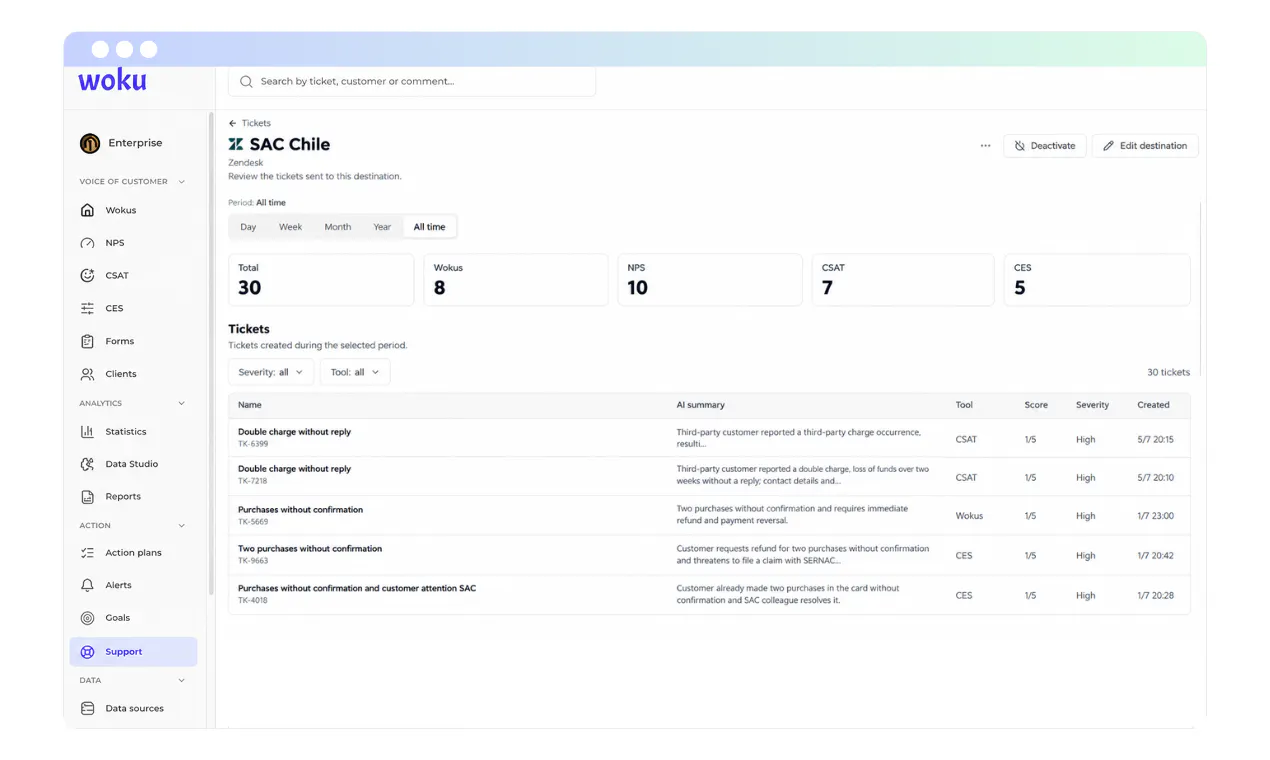Screen dimensions: 1270x760
Task: Open Purchases without confirmation TK-5669
Action: pyautogui.click(x=709, y=516)
